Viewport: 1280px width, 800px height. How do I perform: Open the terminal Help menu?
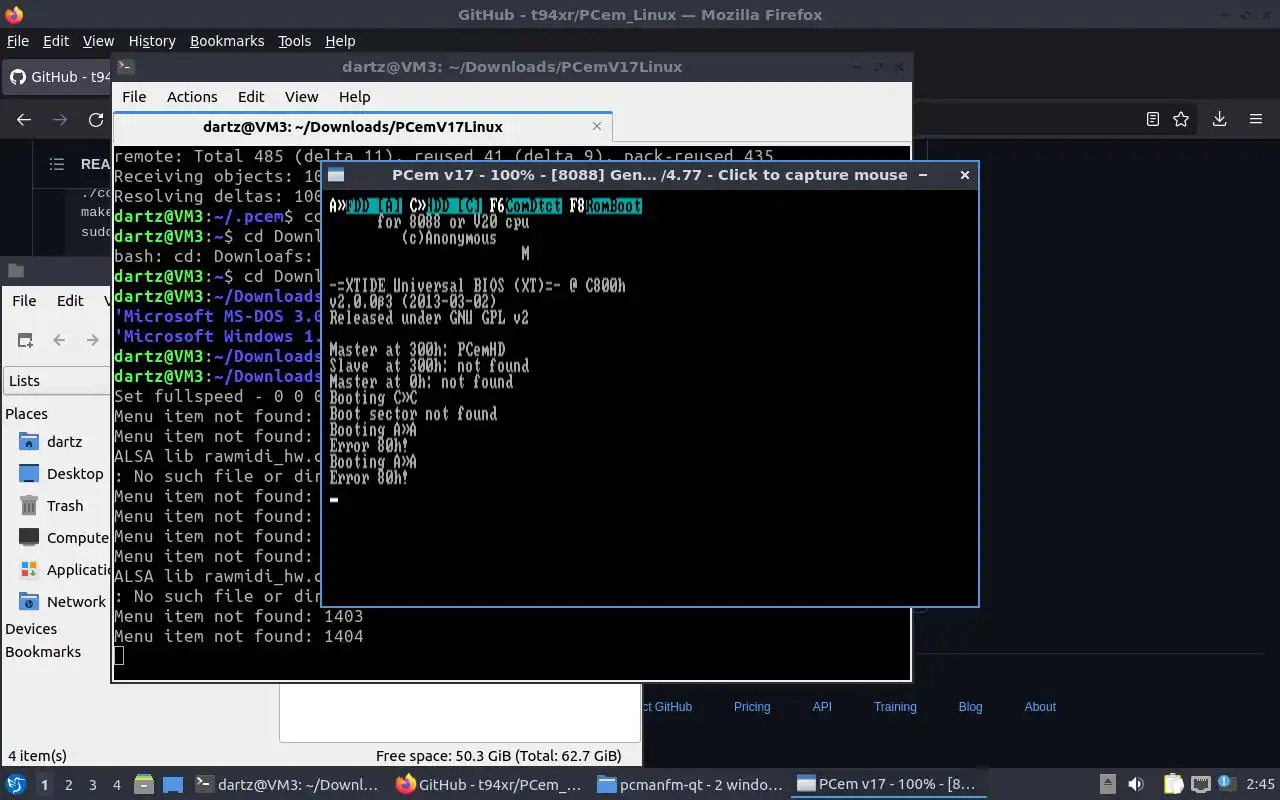click(x=354, y=97)
